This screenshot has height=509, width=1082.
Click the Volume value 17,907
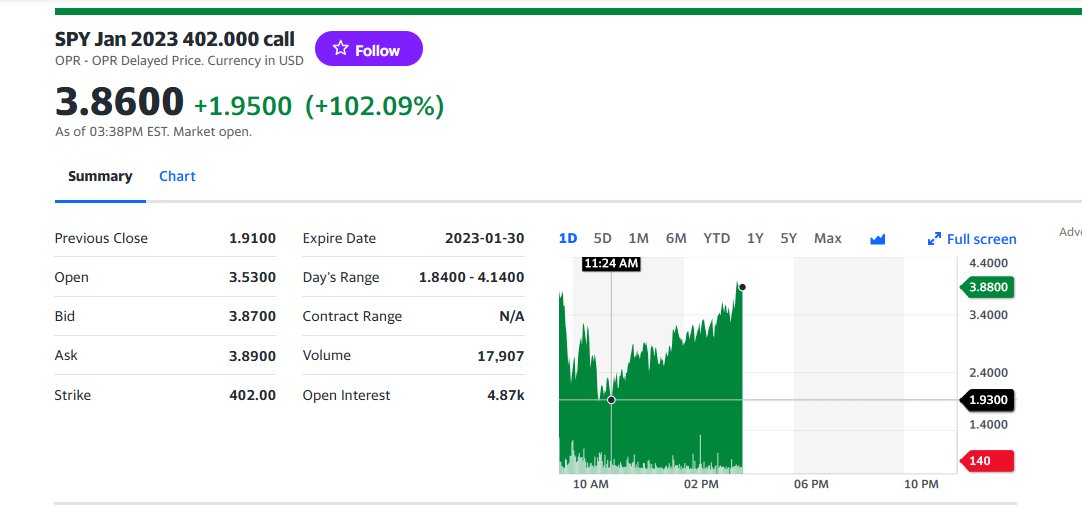coord(501,356)
